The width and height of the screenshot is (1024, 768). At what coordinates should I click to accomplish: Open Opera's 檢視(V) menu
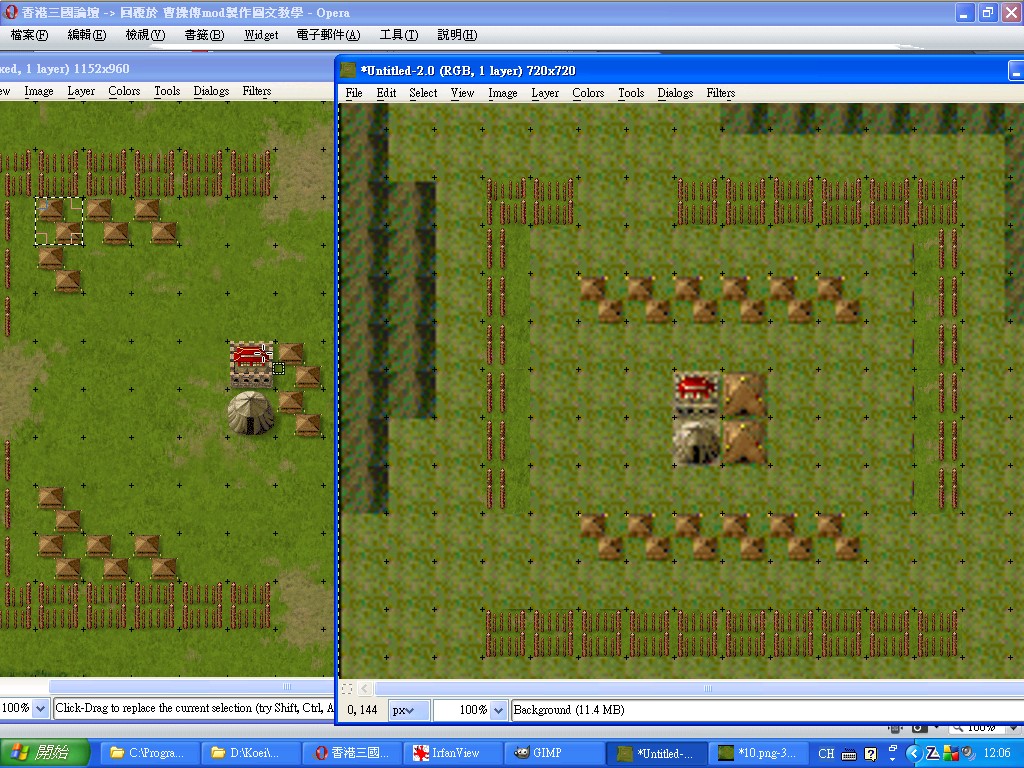[145, 35]
